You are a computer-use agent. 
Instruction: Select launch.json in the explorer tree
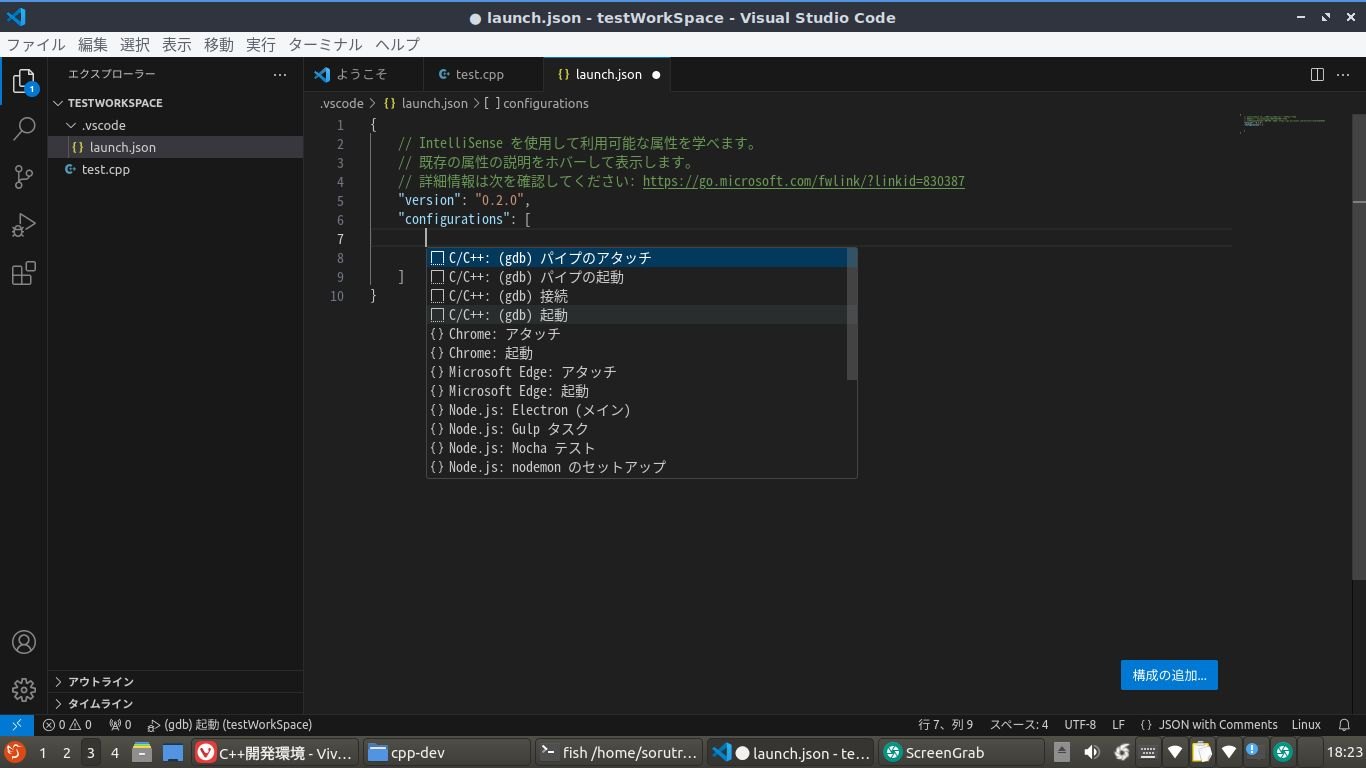(175, 147)
